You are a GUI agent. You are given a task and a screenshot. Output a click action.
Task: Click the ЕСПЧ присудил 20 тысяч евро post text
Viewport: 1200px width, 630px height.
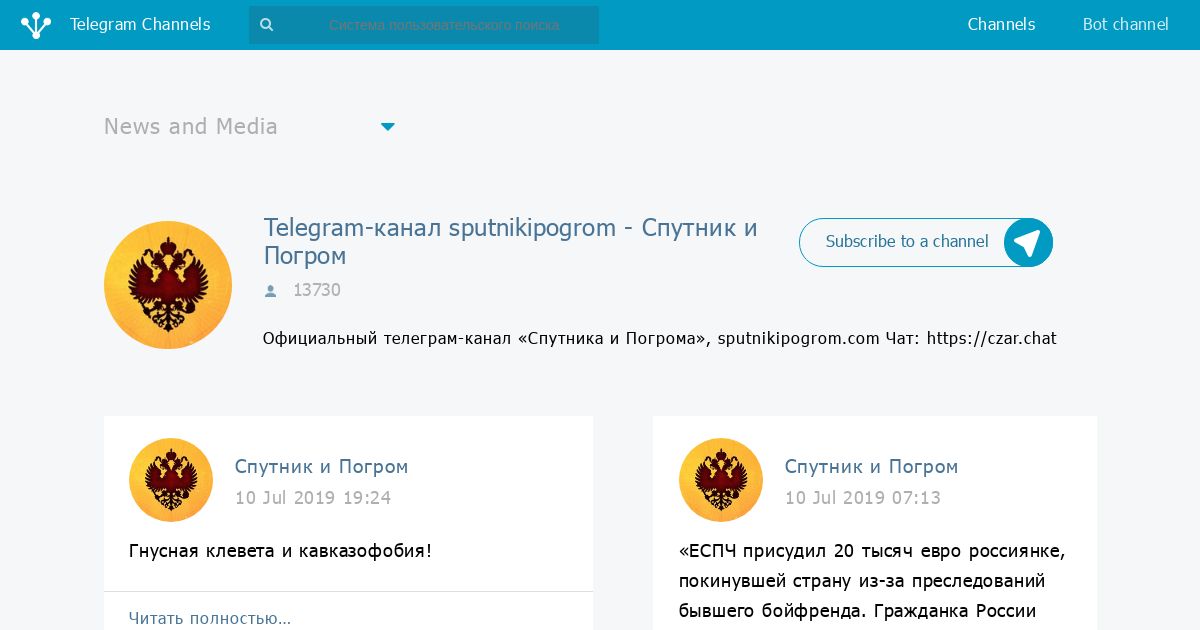tap(872, 581)
